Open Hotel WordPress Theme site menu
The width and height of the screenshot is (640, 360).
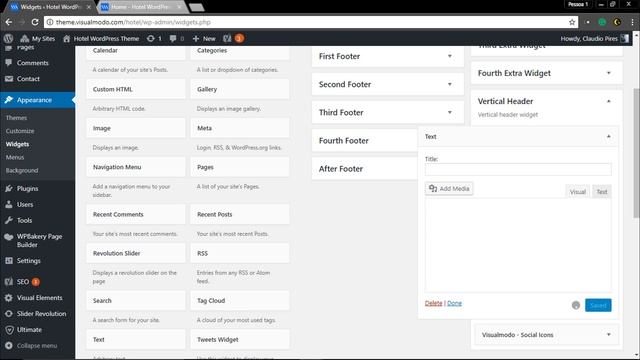point(101,38)
